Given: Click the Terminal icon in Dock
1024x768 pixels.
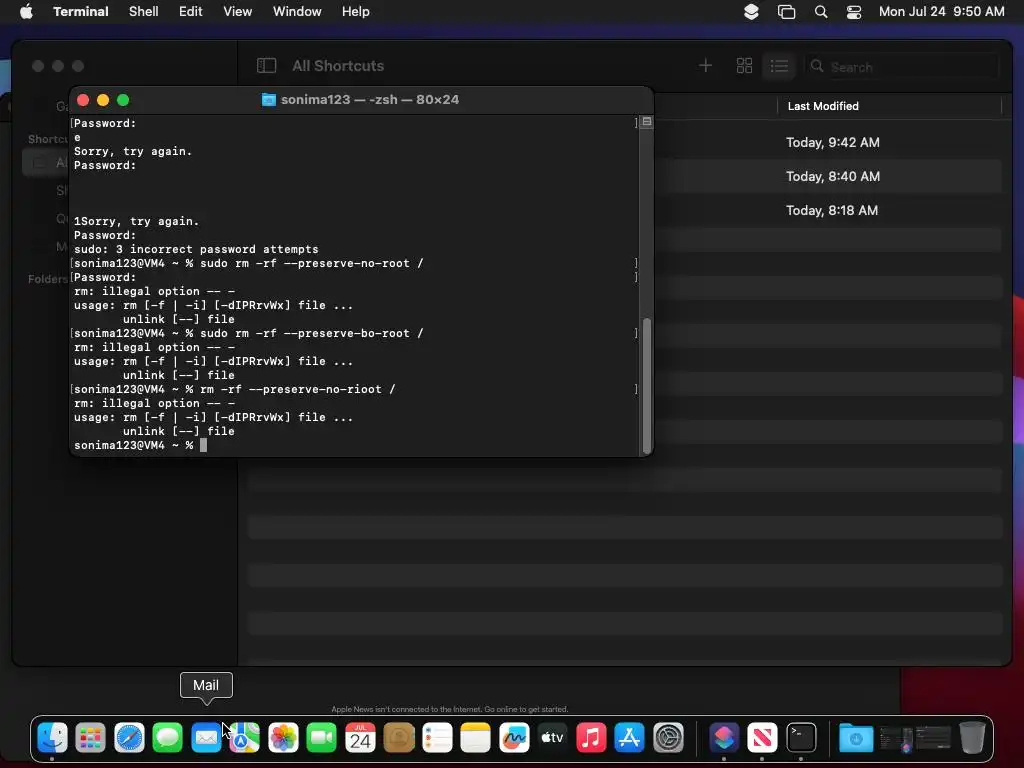Looking at the screenshot, I should click(x=801, y=738).
